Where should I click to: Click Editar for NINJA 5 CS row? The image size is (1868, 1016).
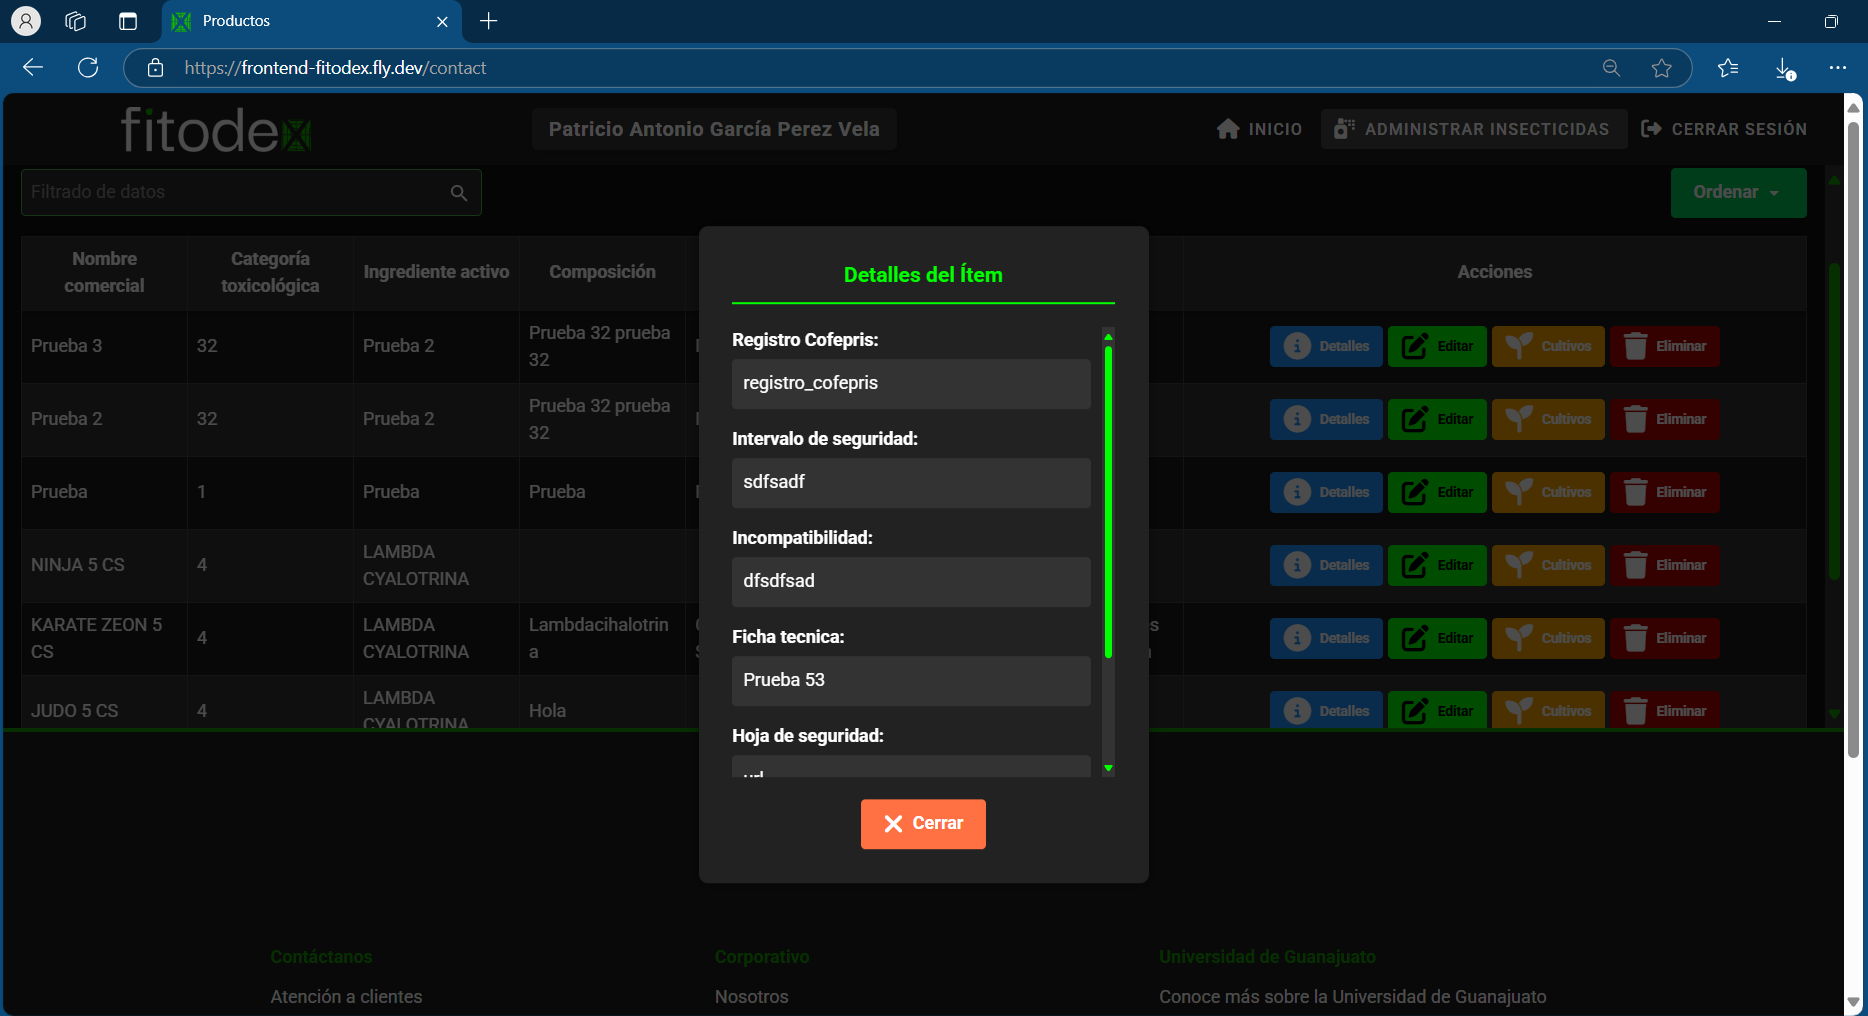(x=1437, y=565)
